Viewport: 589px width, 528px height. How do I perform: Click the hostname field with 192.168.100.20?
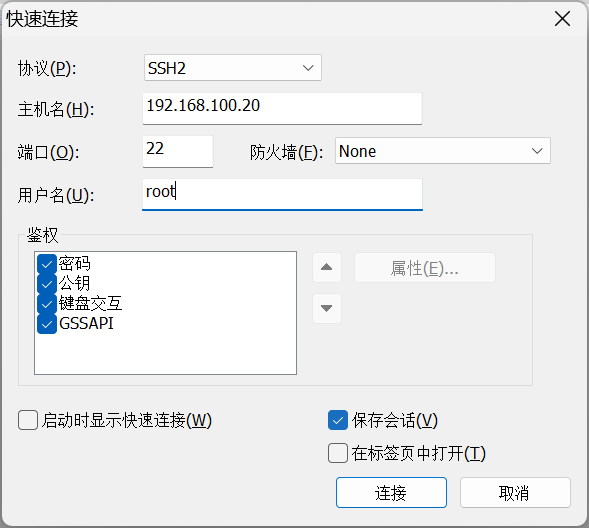[x=282, y=108]
